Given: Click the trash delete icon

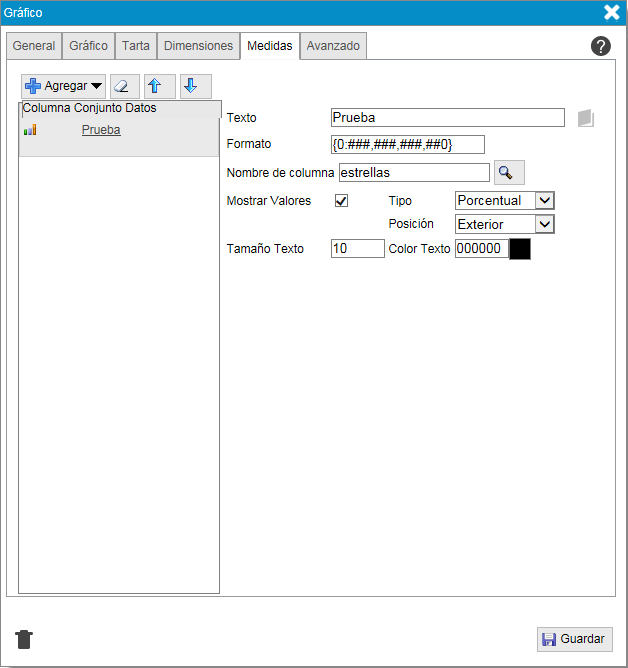Looking at the screenshot, I should point(24,640).
